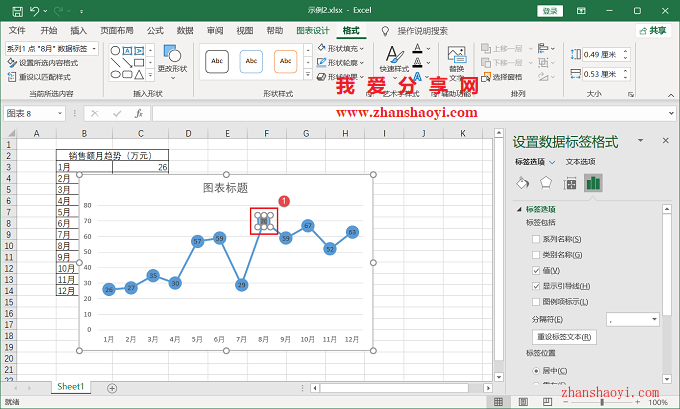Switch to Page Break Preview icon
The width and height of the screenshot is (680, 409).
click(547, 402)
